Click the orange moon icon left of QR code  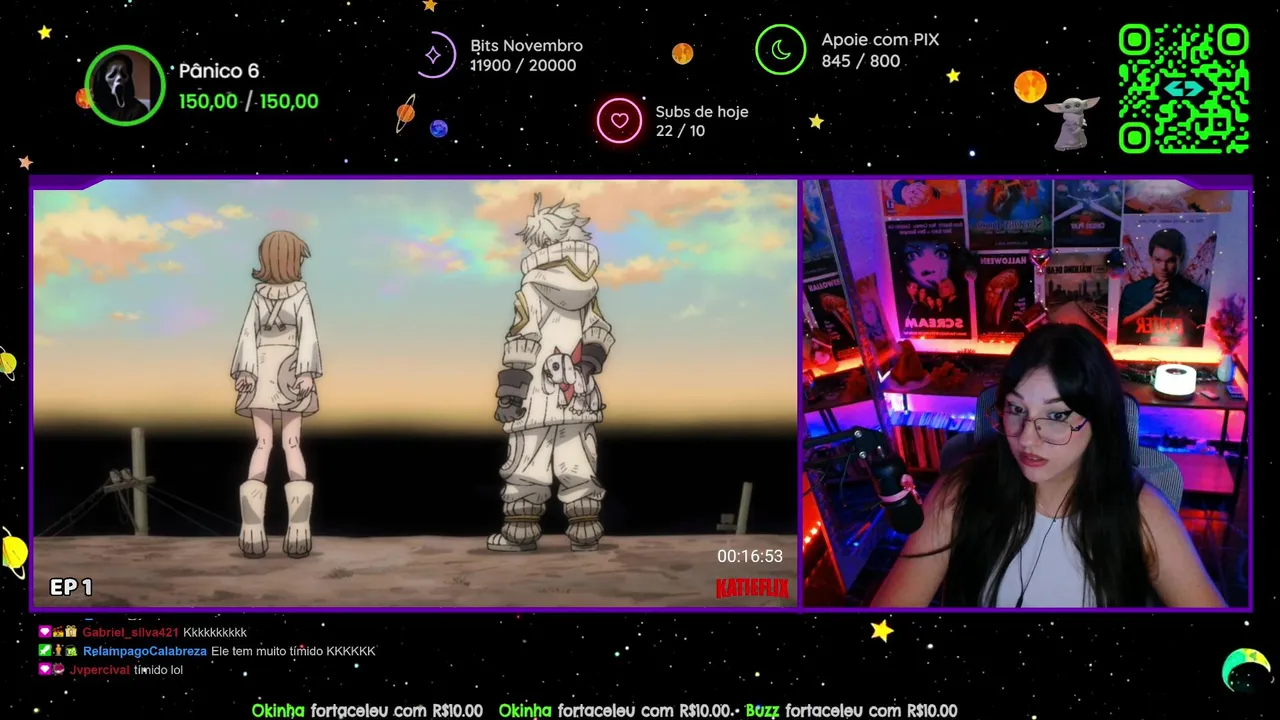point(1030,86)
